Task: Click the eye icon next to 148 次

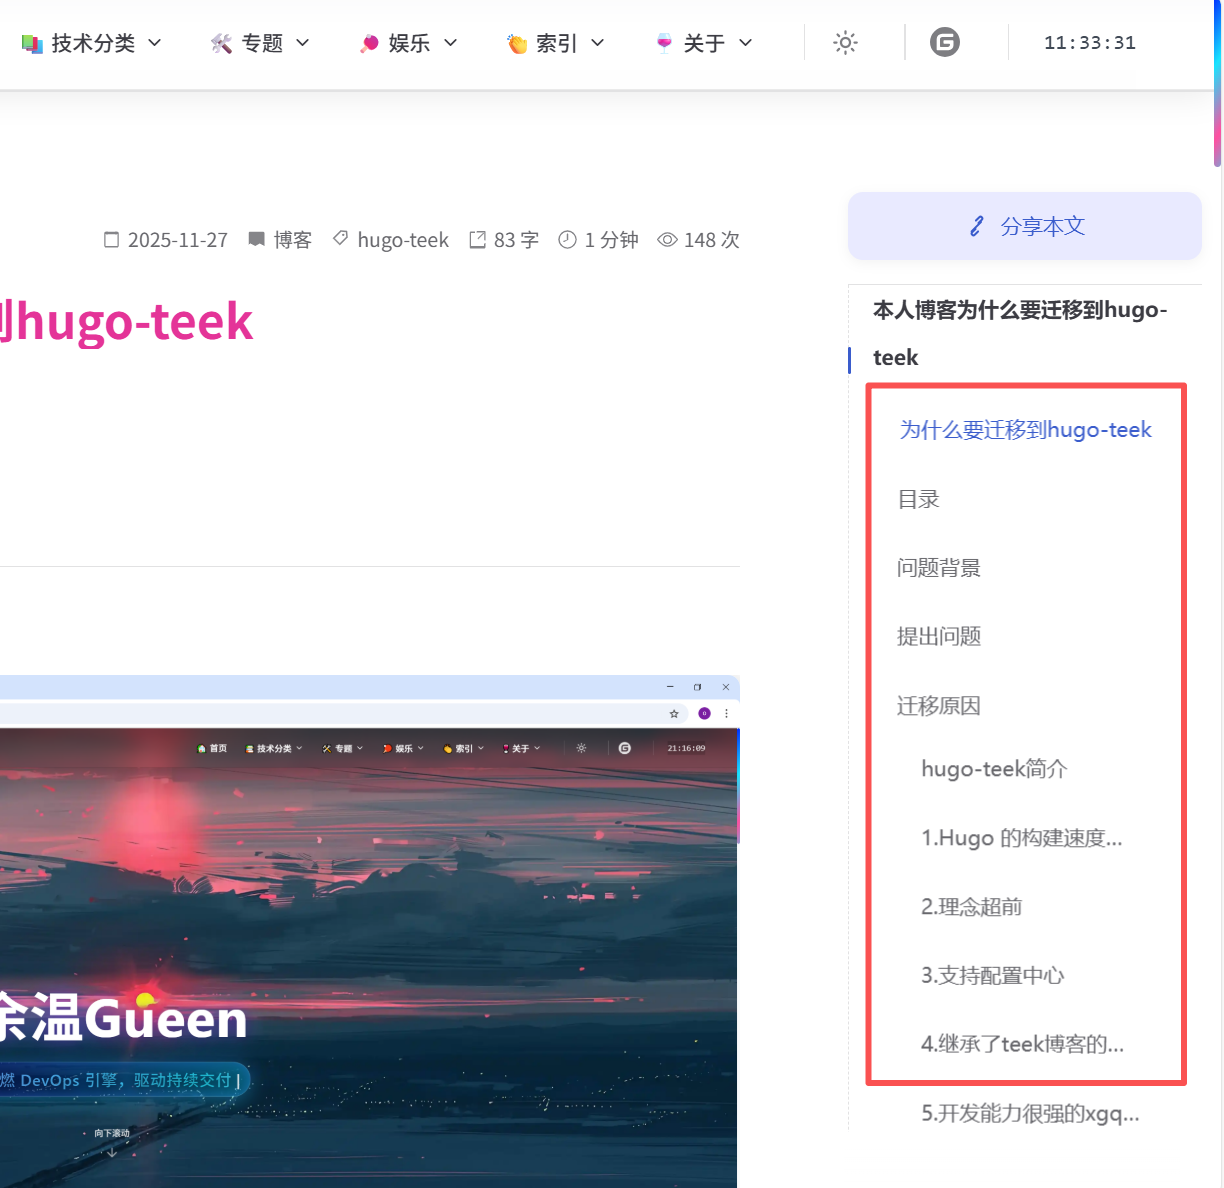Action: [x=667, y=240]
